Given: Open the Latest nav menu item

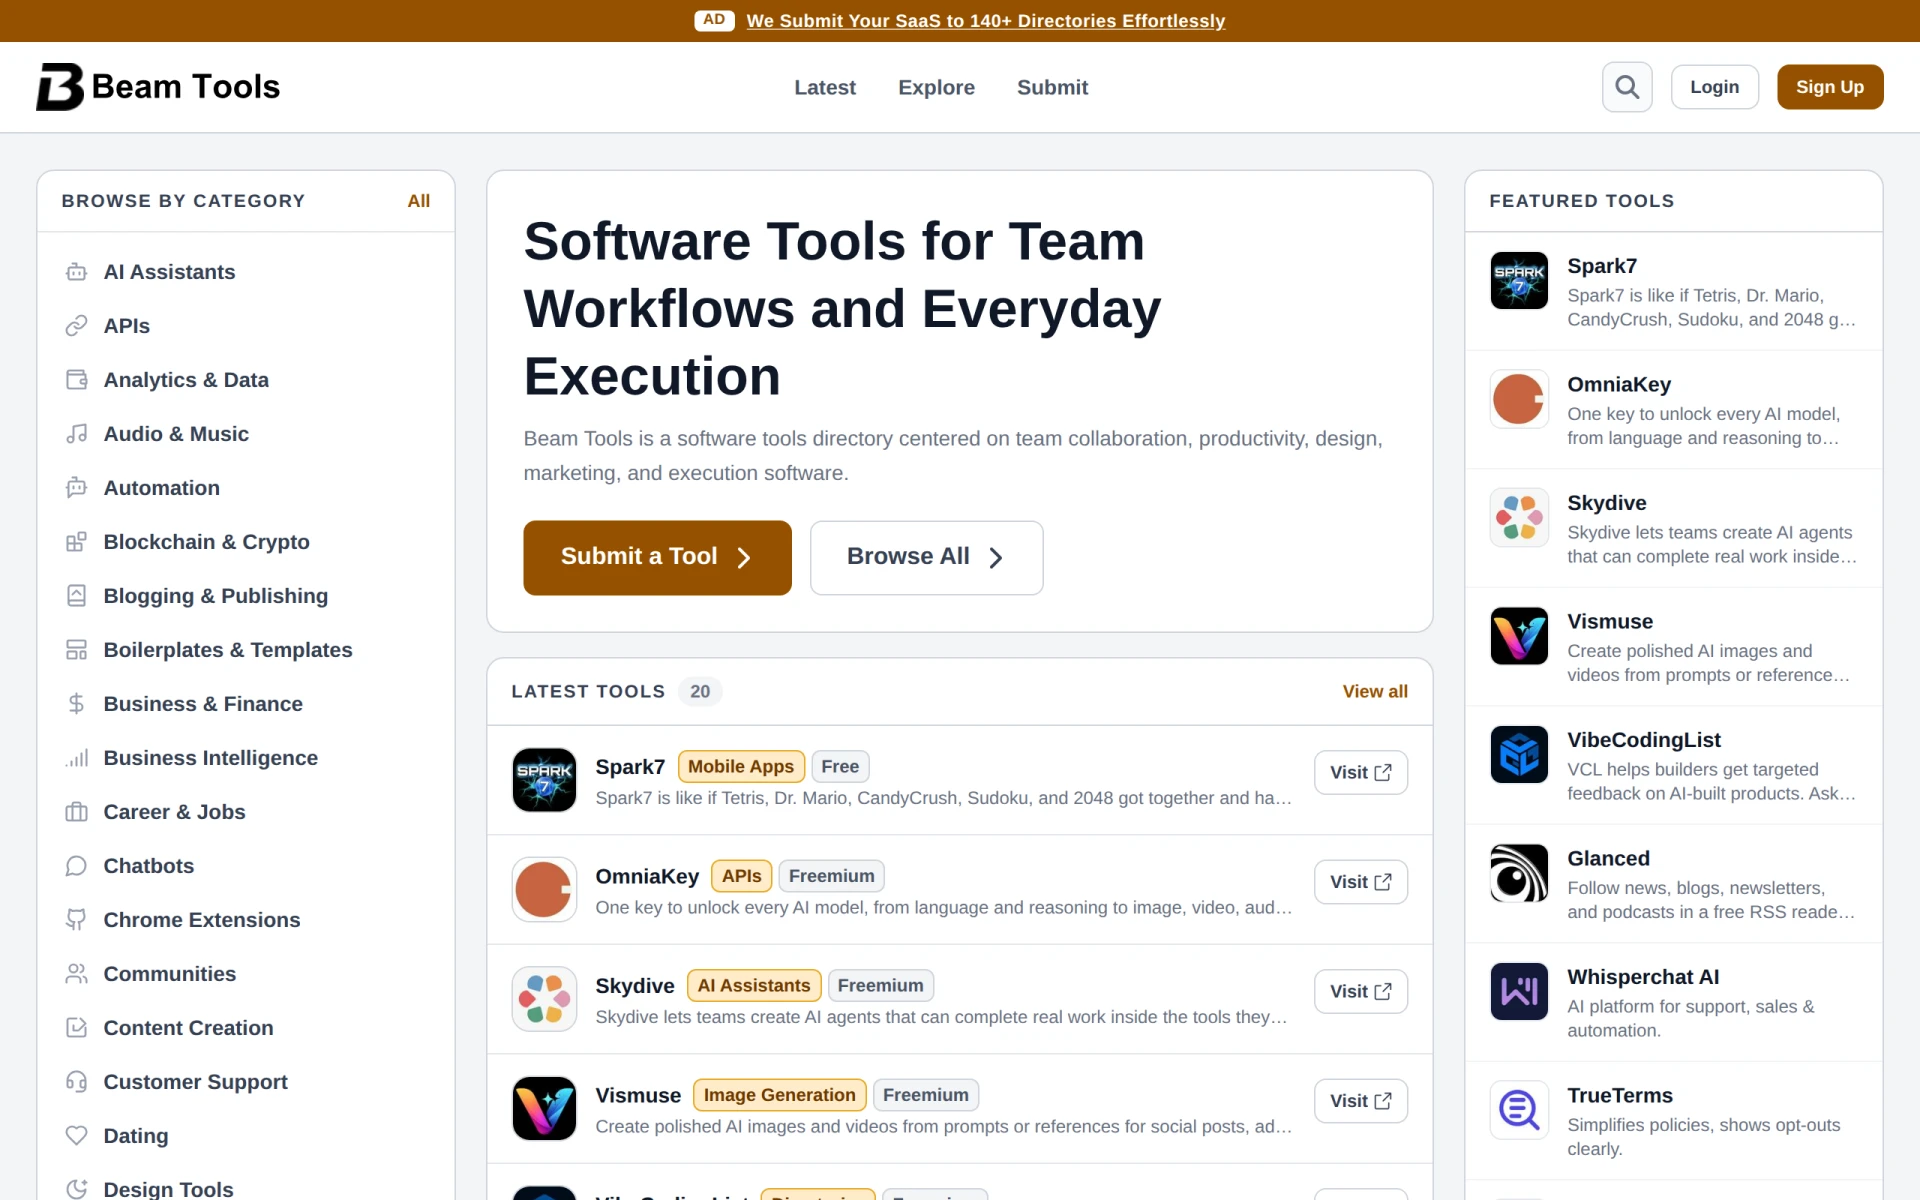Looking at the screenshot, I should [825, 87].
